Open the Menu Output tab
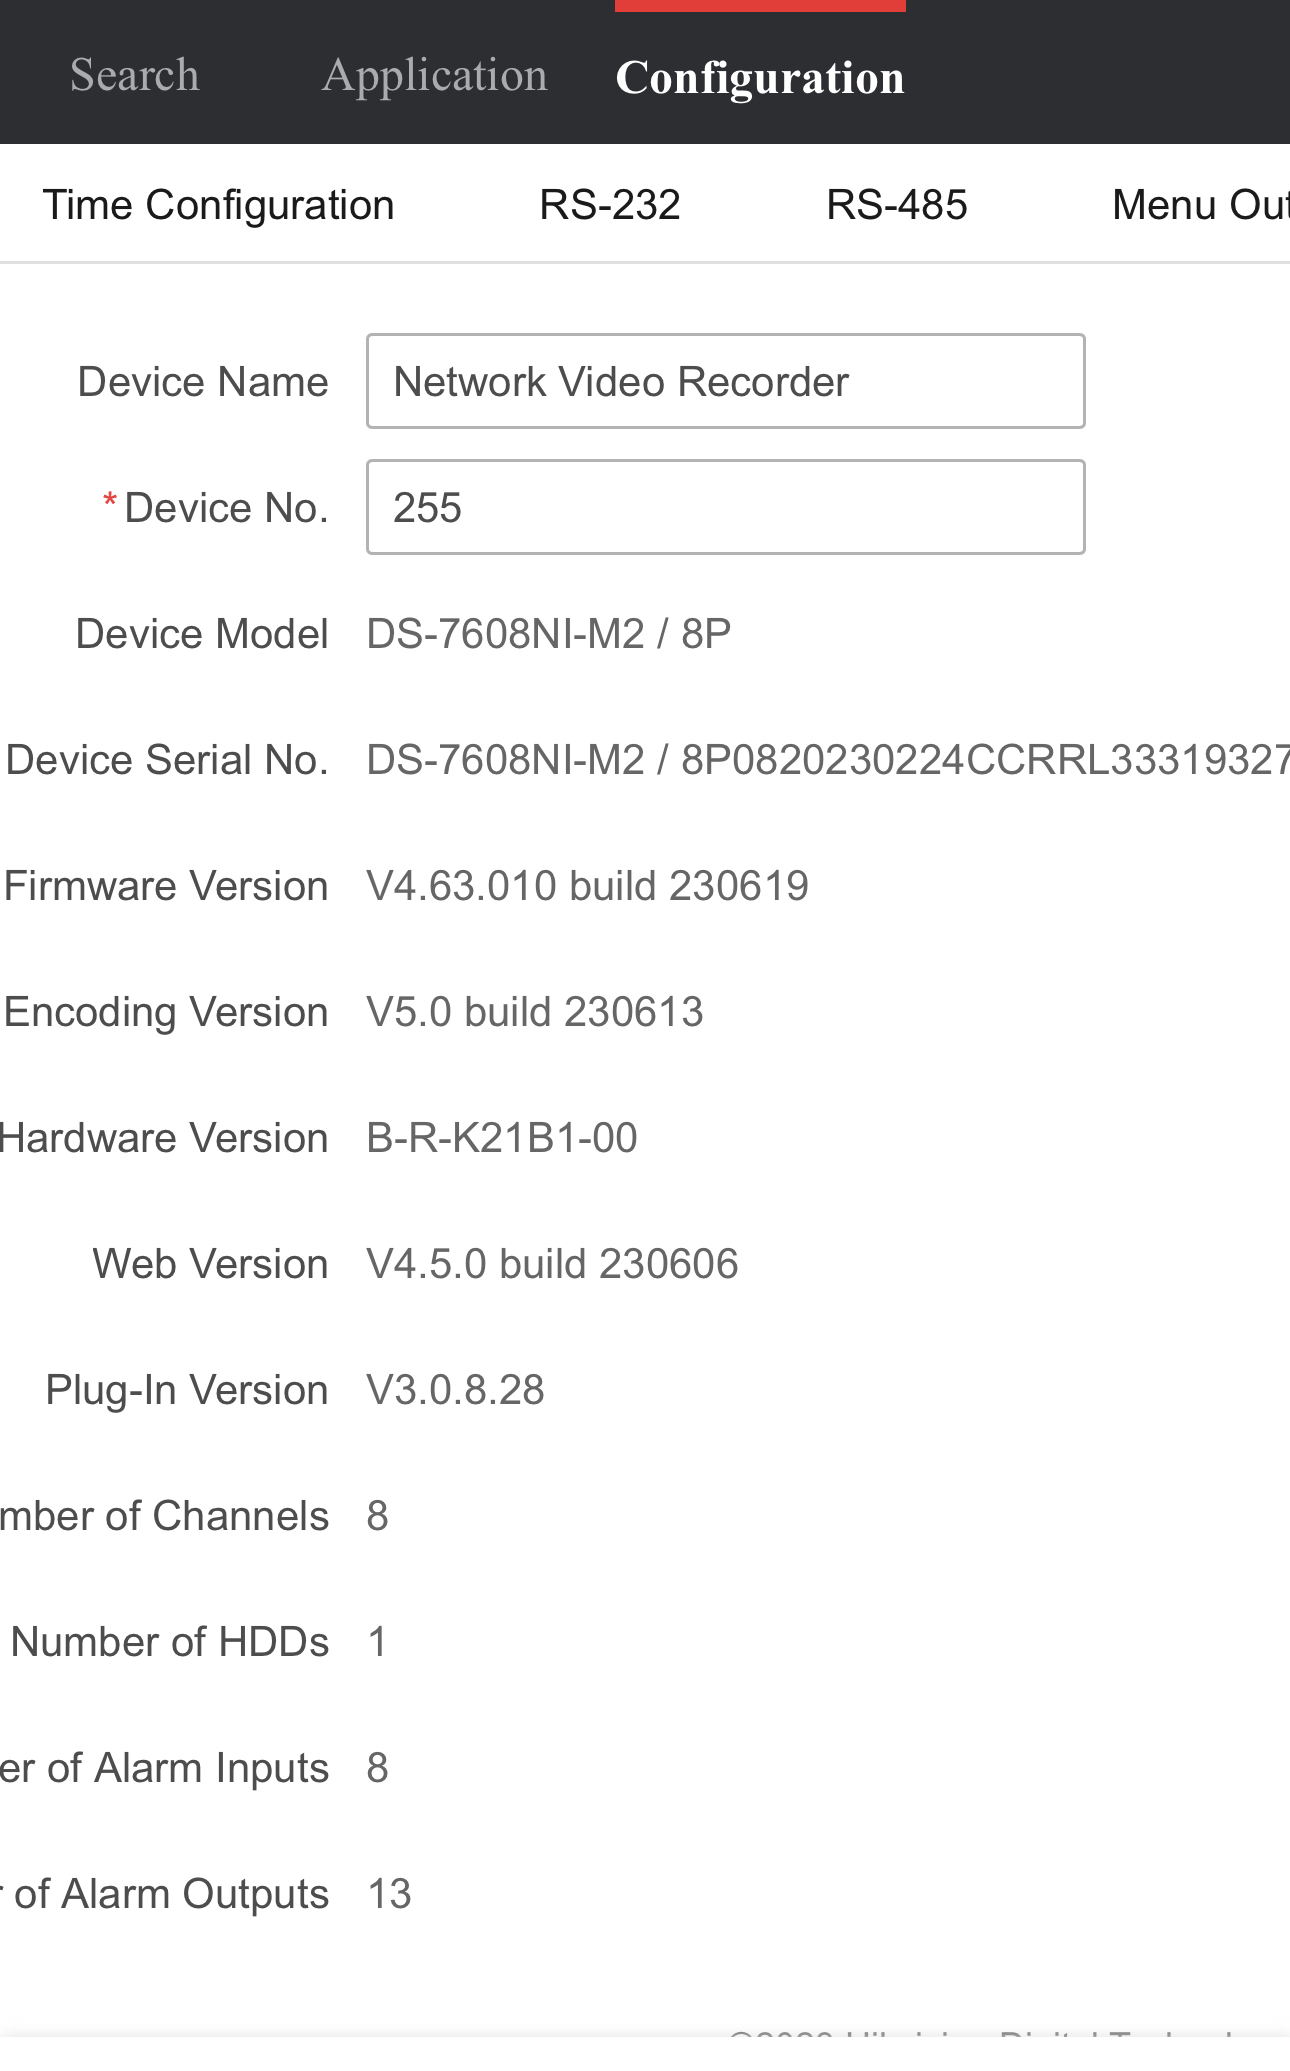Image resolution: width=1290 pixels, height=2071 pixels. [1200, 205]
